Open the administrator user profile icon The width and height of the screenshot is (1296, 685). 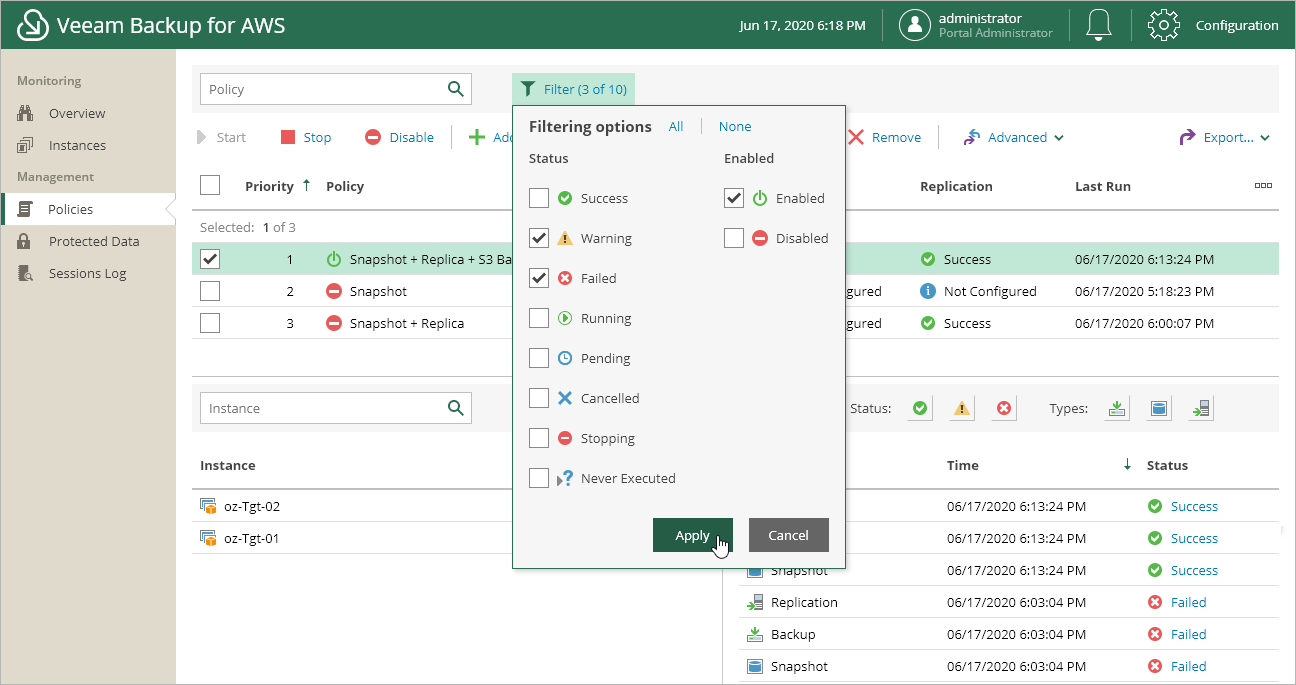pyautogui.click(x=915, y=25)
